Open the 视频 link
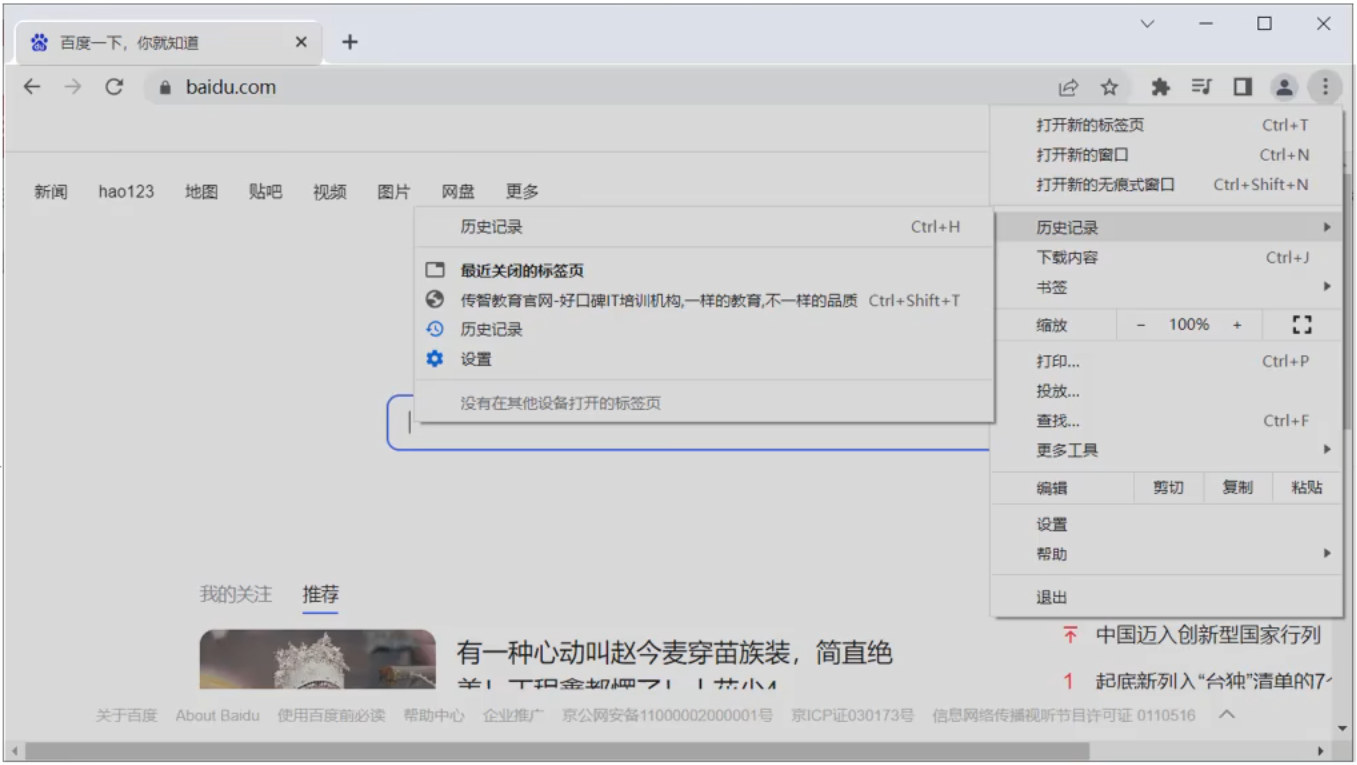 point(330,192)
